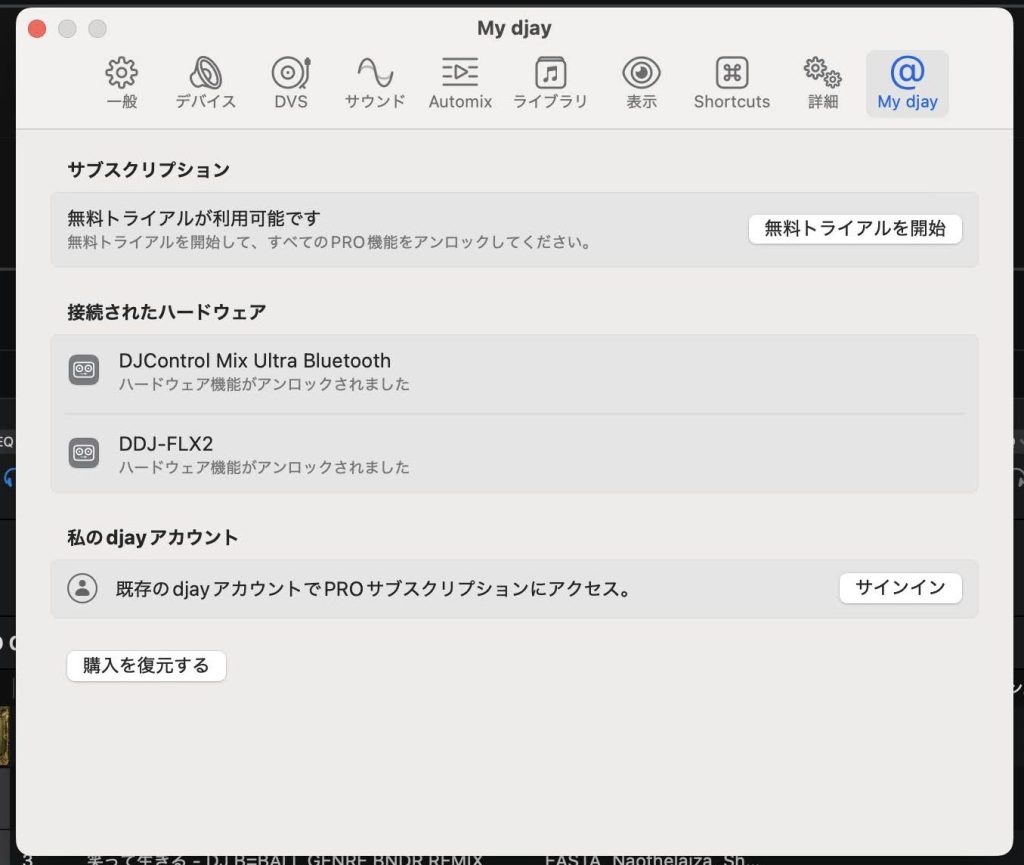Click the djay account profile icon
The image size is (1024, 865).
[82, 588]
